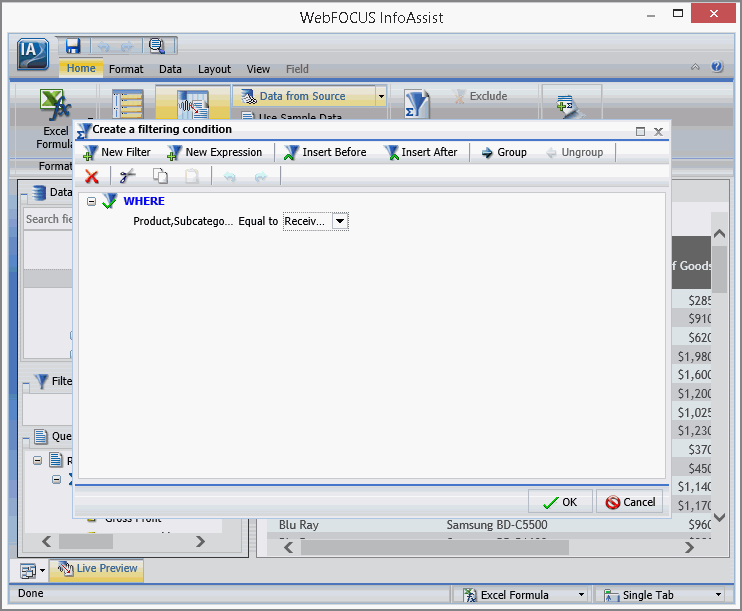This screenshot has width=742, height=611.
Task: Click preview vertical scrollbar up arrow
Action: point(719,233)
